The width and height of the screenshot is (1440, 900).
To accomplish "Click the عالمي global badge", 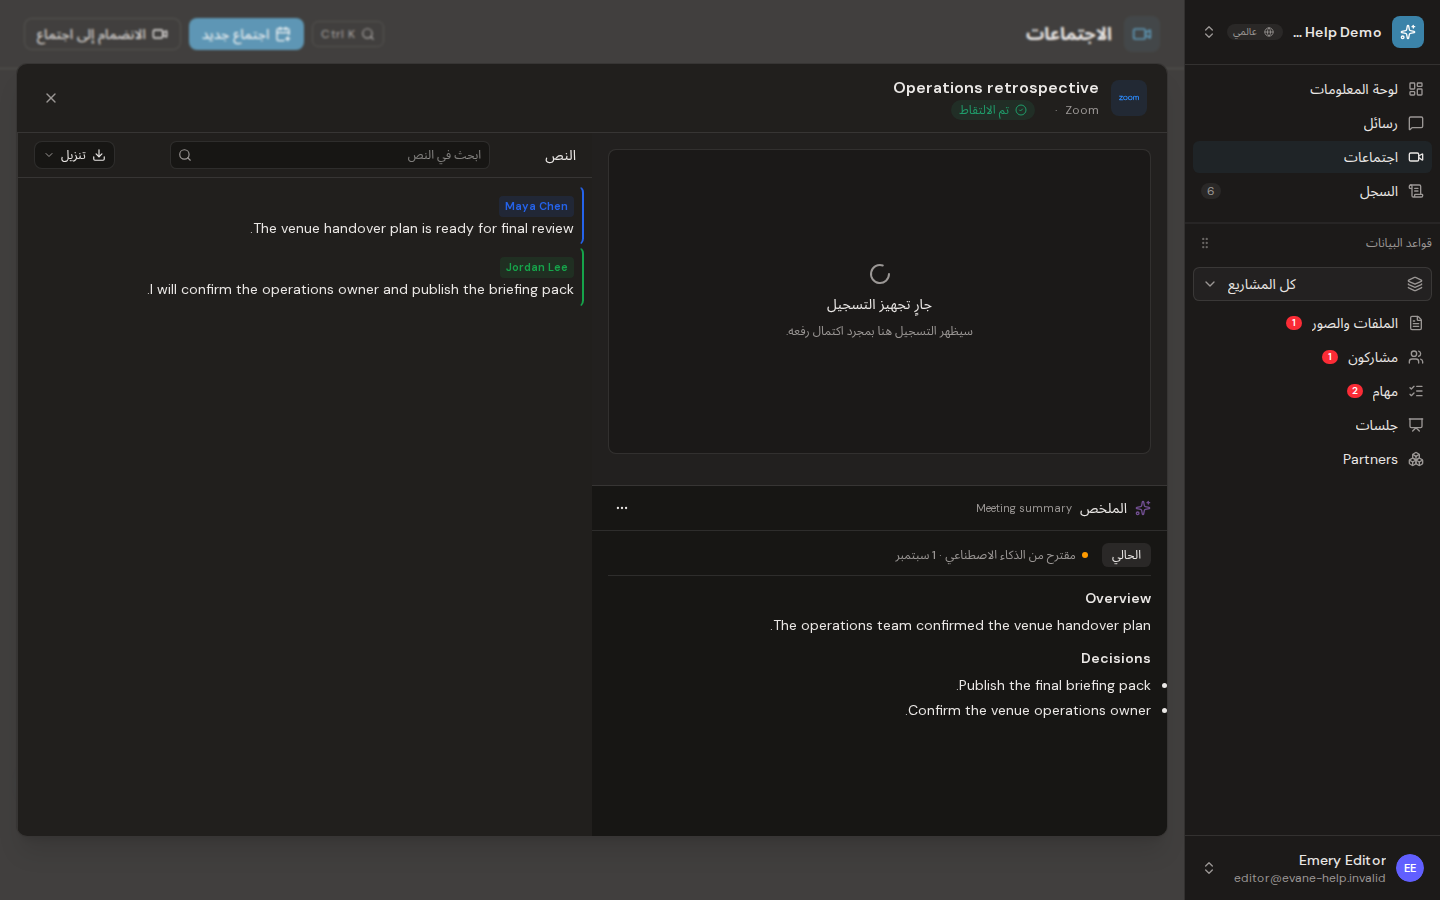I will pyautogui.click(x=1254, y=32).
